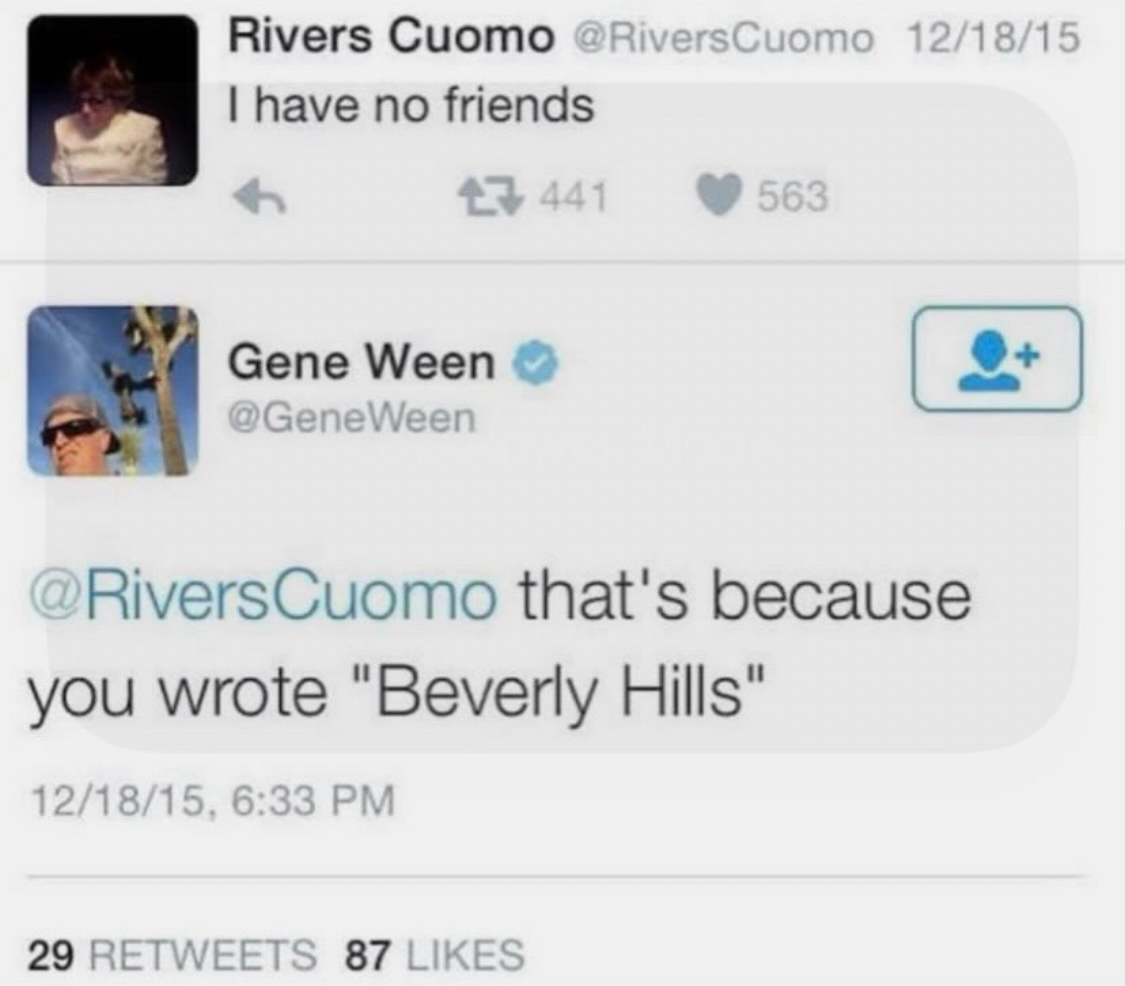Follow Gene Ween with the add-user button

tap(996, 358)
